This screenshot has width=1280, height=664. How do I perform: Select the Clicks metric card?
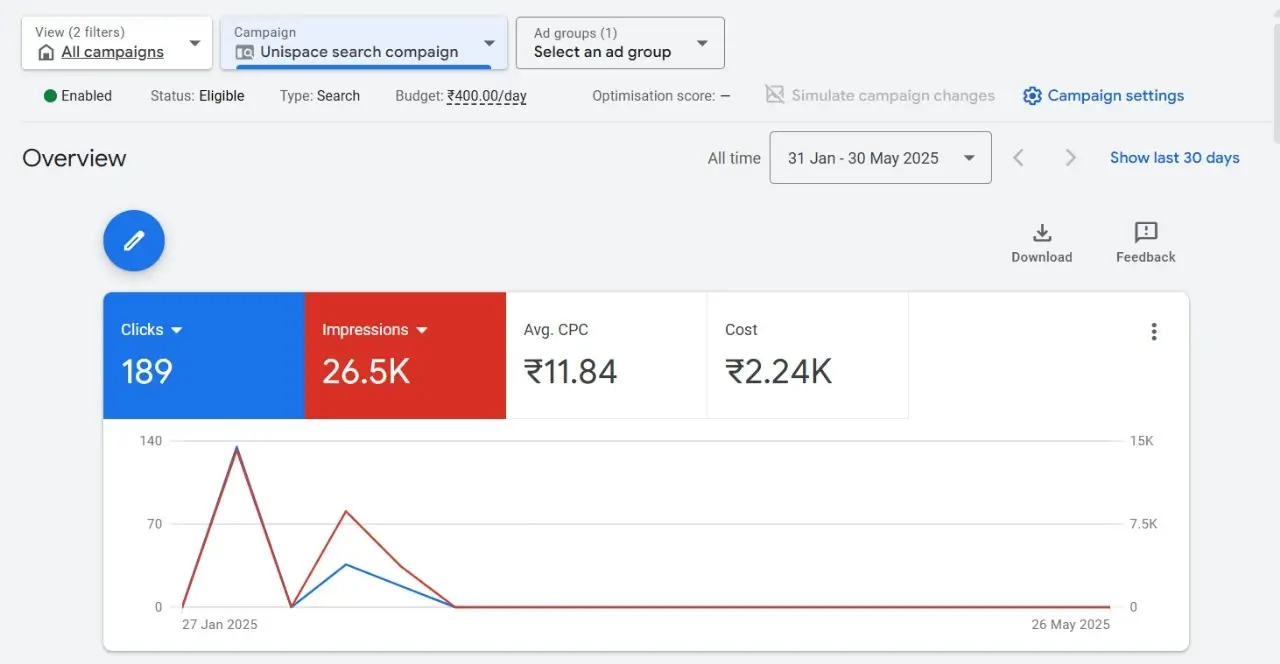coord(204,355)
